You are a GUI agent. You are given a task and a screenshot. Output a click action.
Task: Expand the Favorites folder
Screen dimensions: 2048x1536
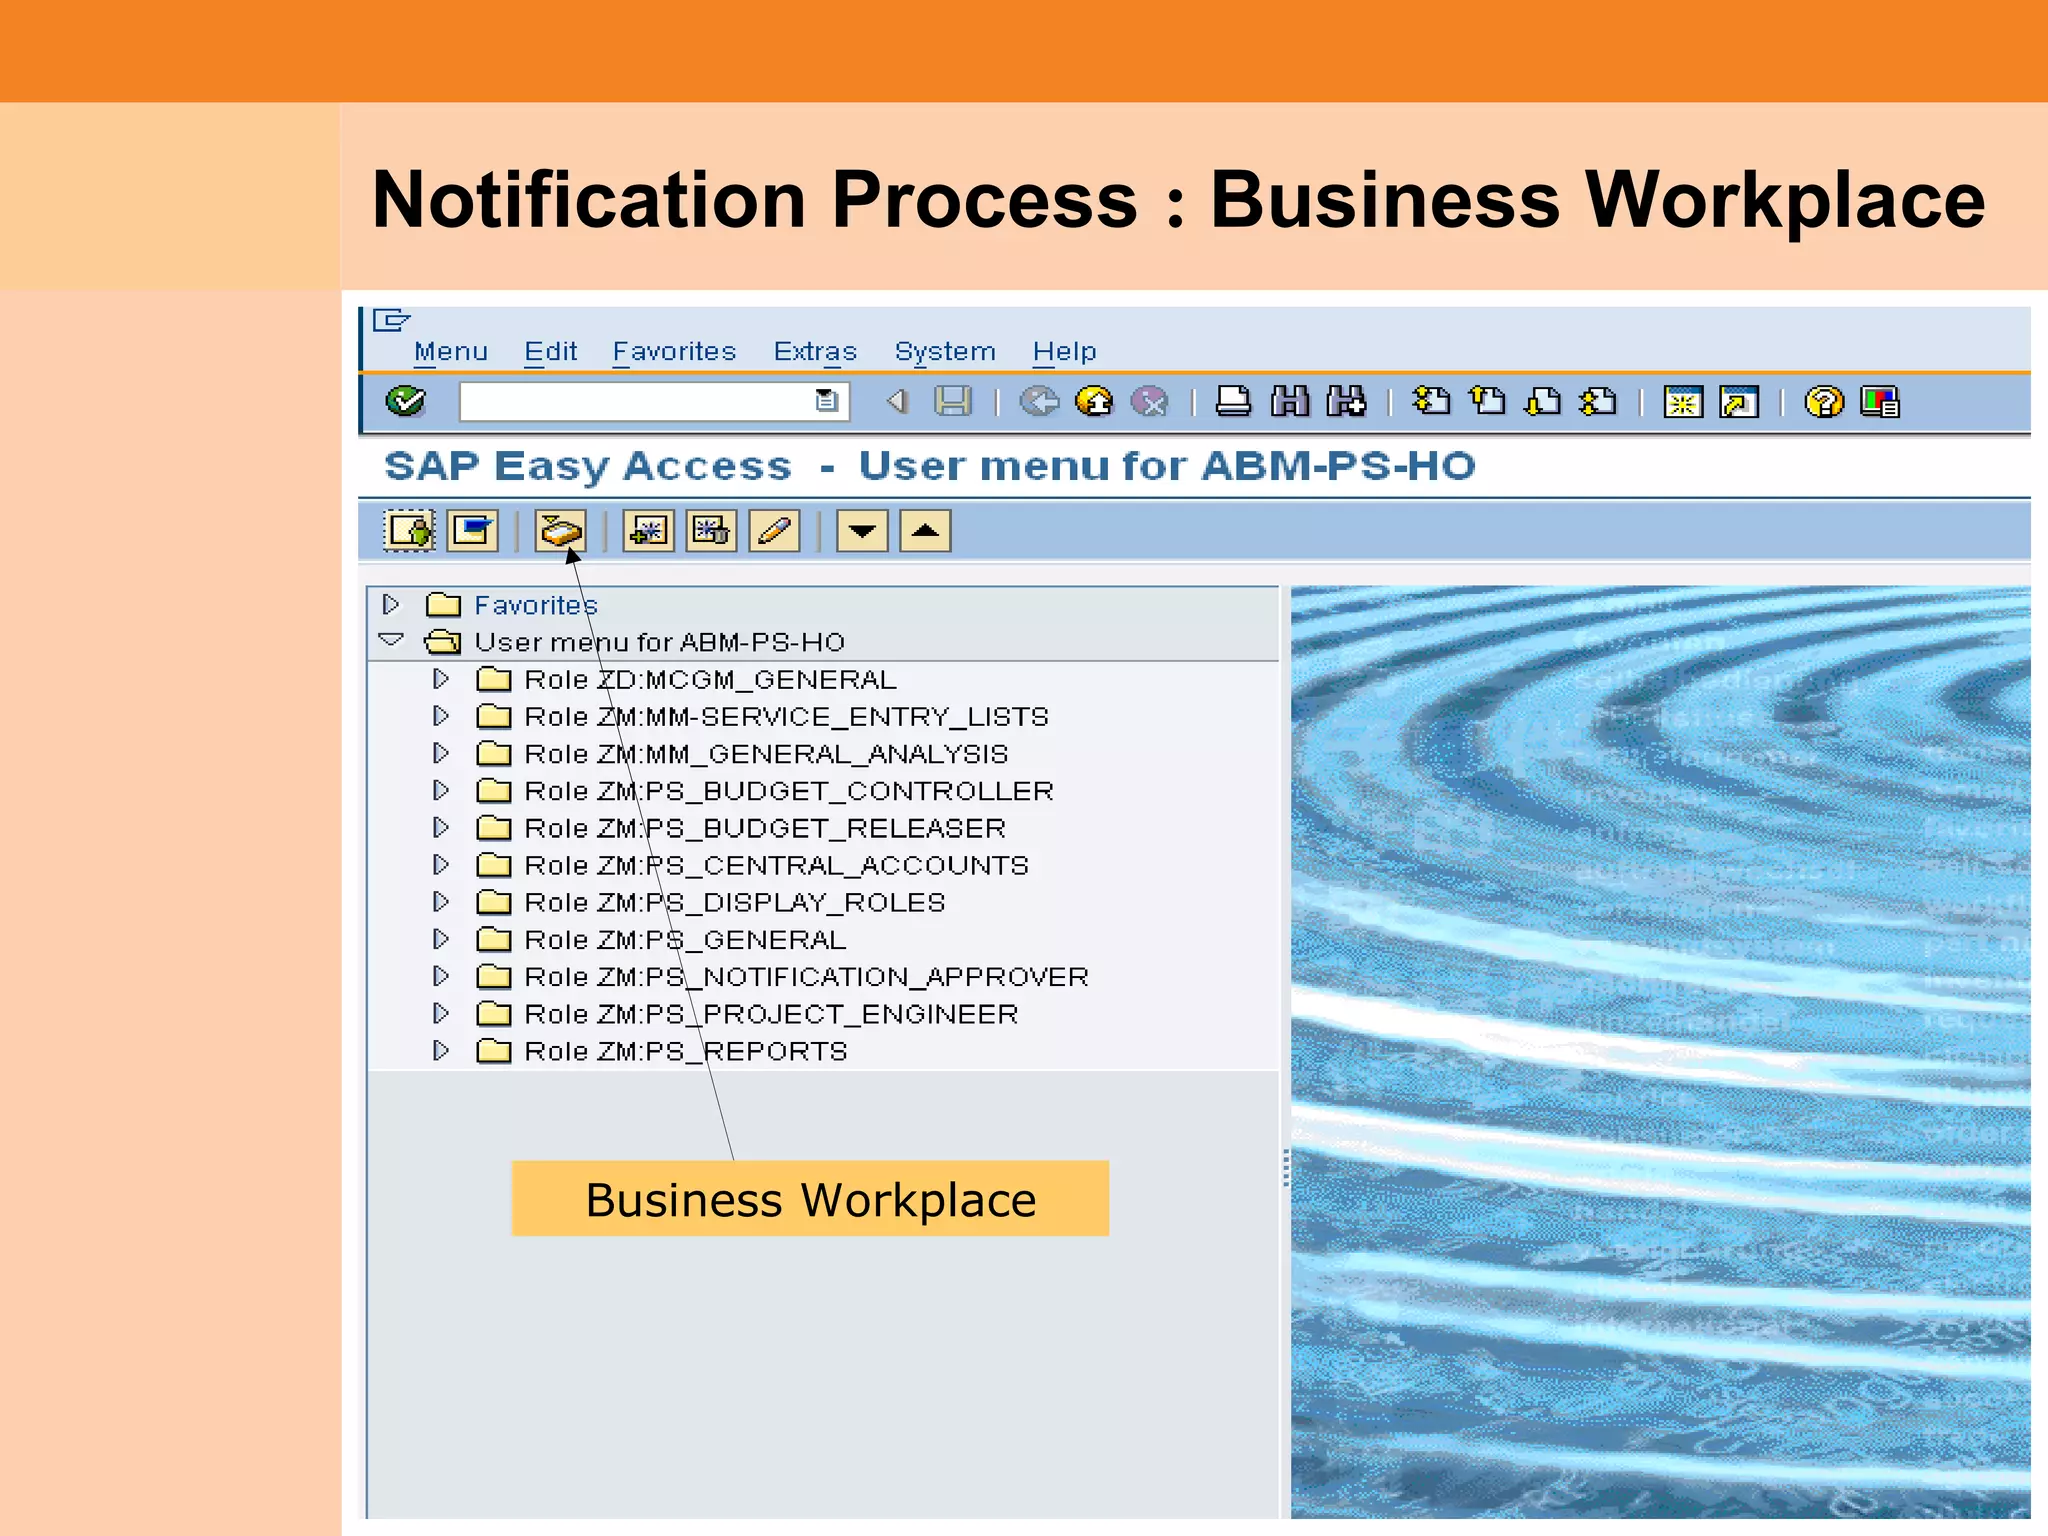pyautogui.click(x=391, y=605)
